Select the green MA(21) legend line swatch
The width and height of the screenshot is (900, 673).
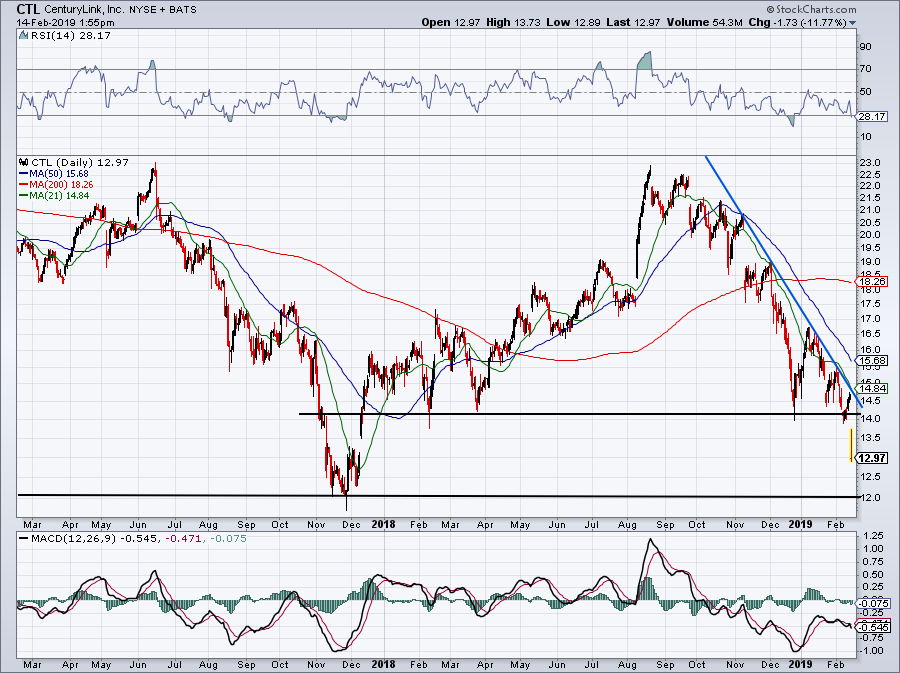click(24, 196)
